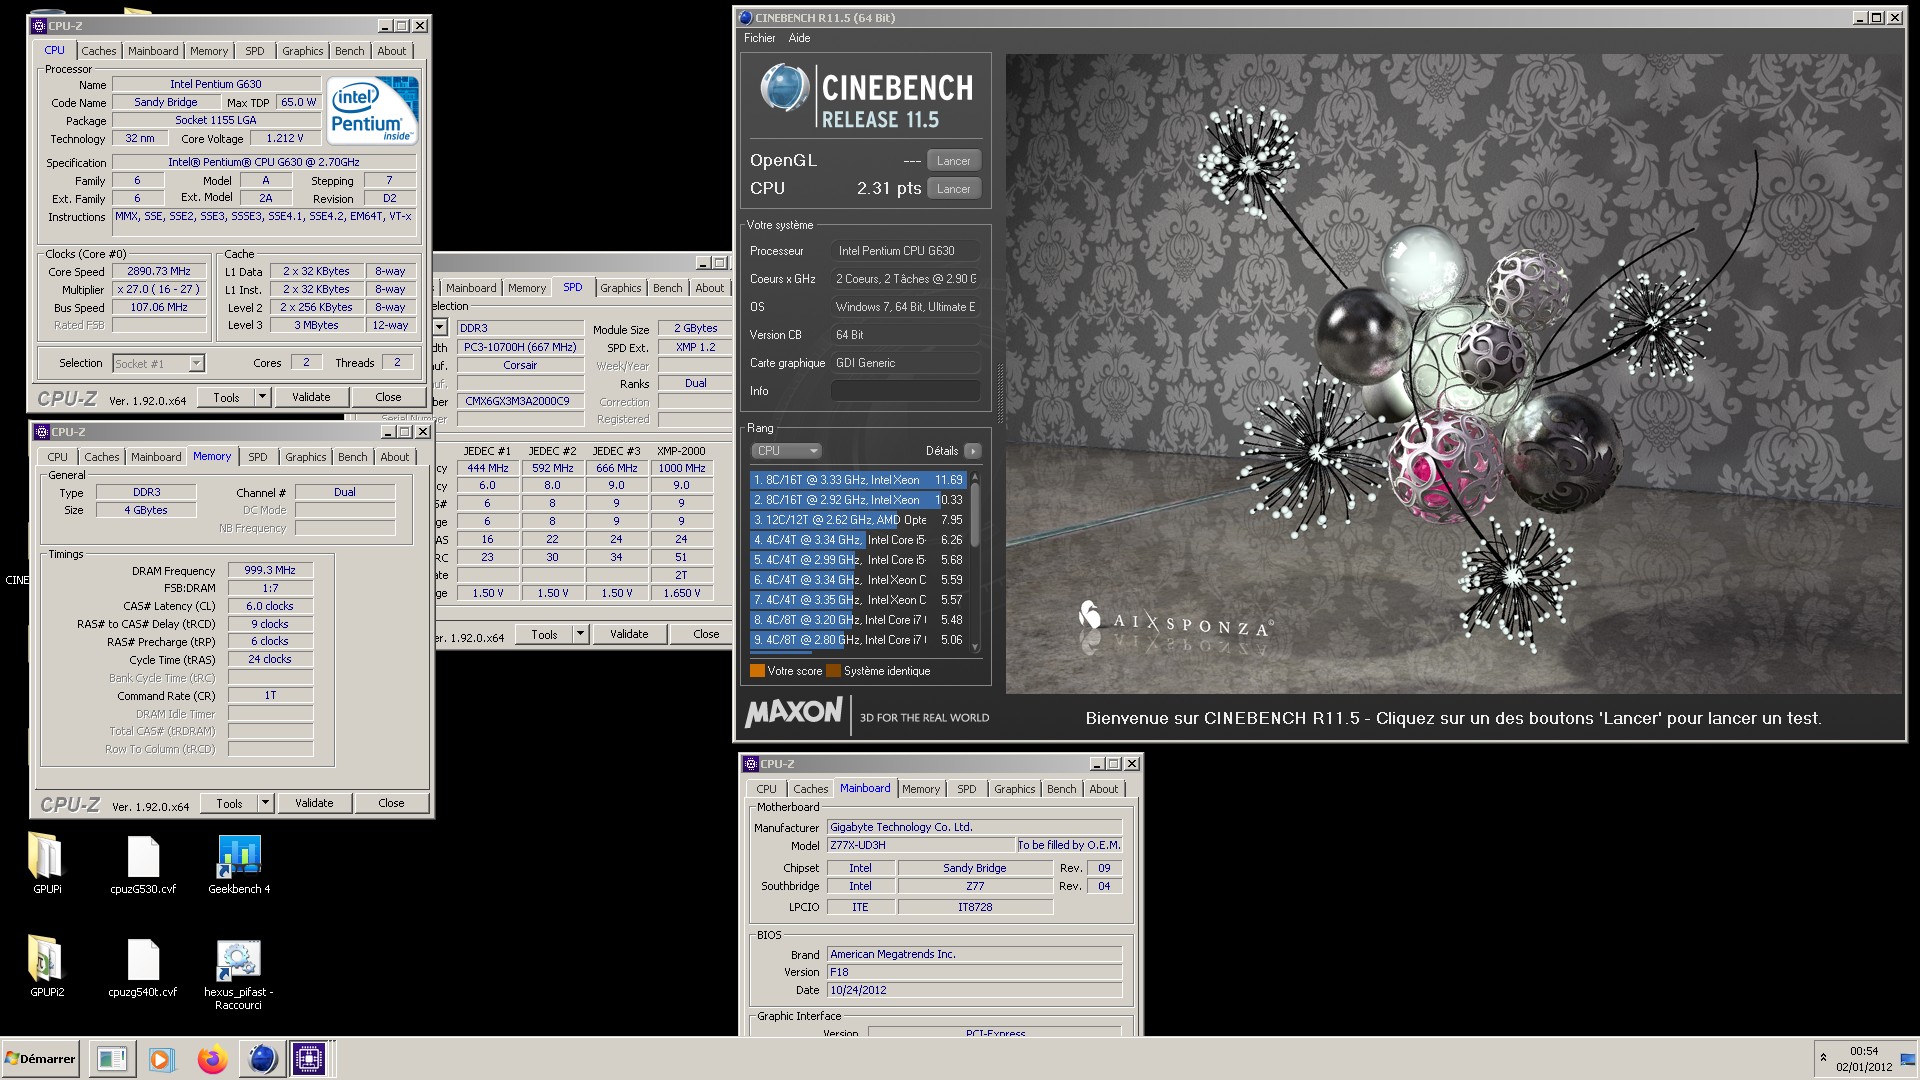This screenshot has width=1920, height=1080.
Task: Click Close button in Memory CPU-Z window
Action: tap(391, 803)
